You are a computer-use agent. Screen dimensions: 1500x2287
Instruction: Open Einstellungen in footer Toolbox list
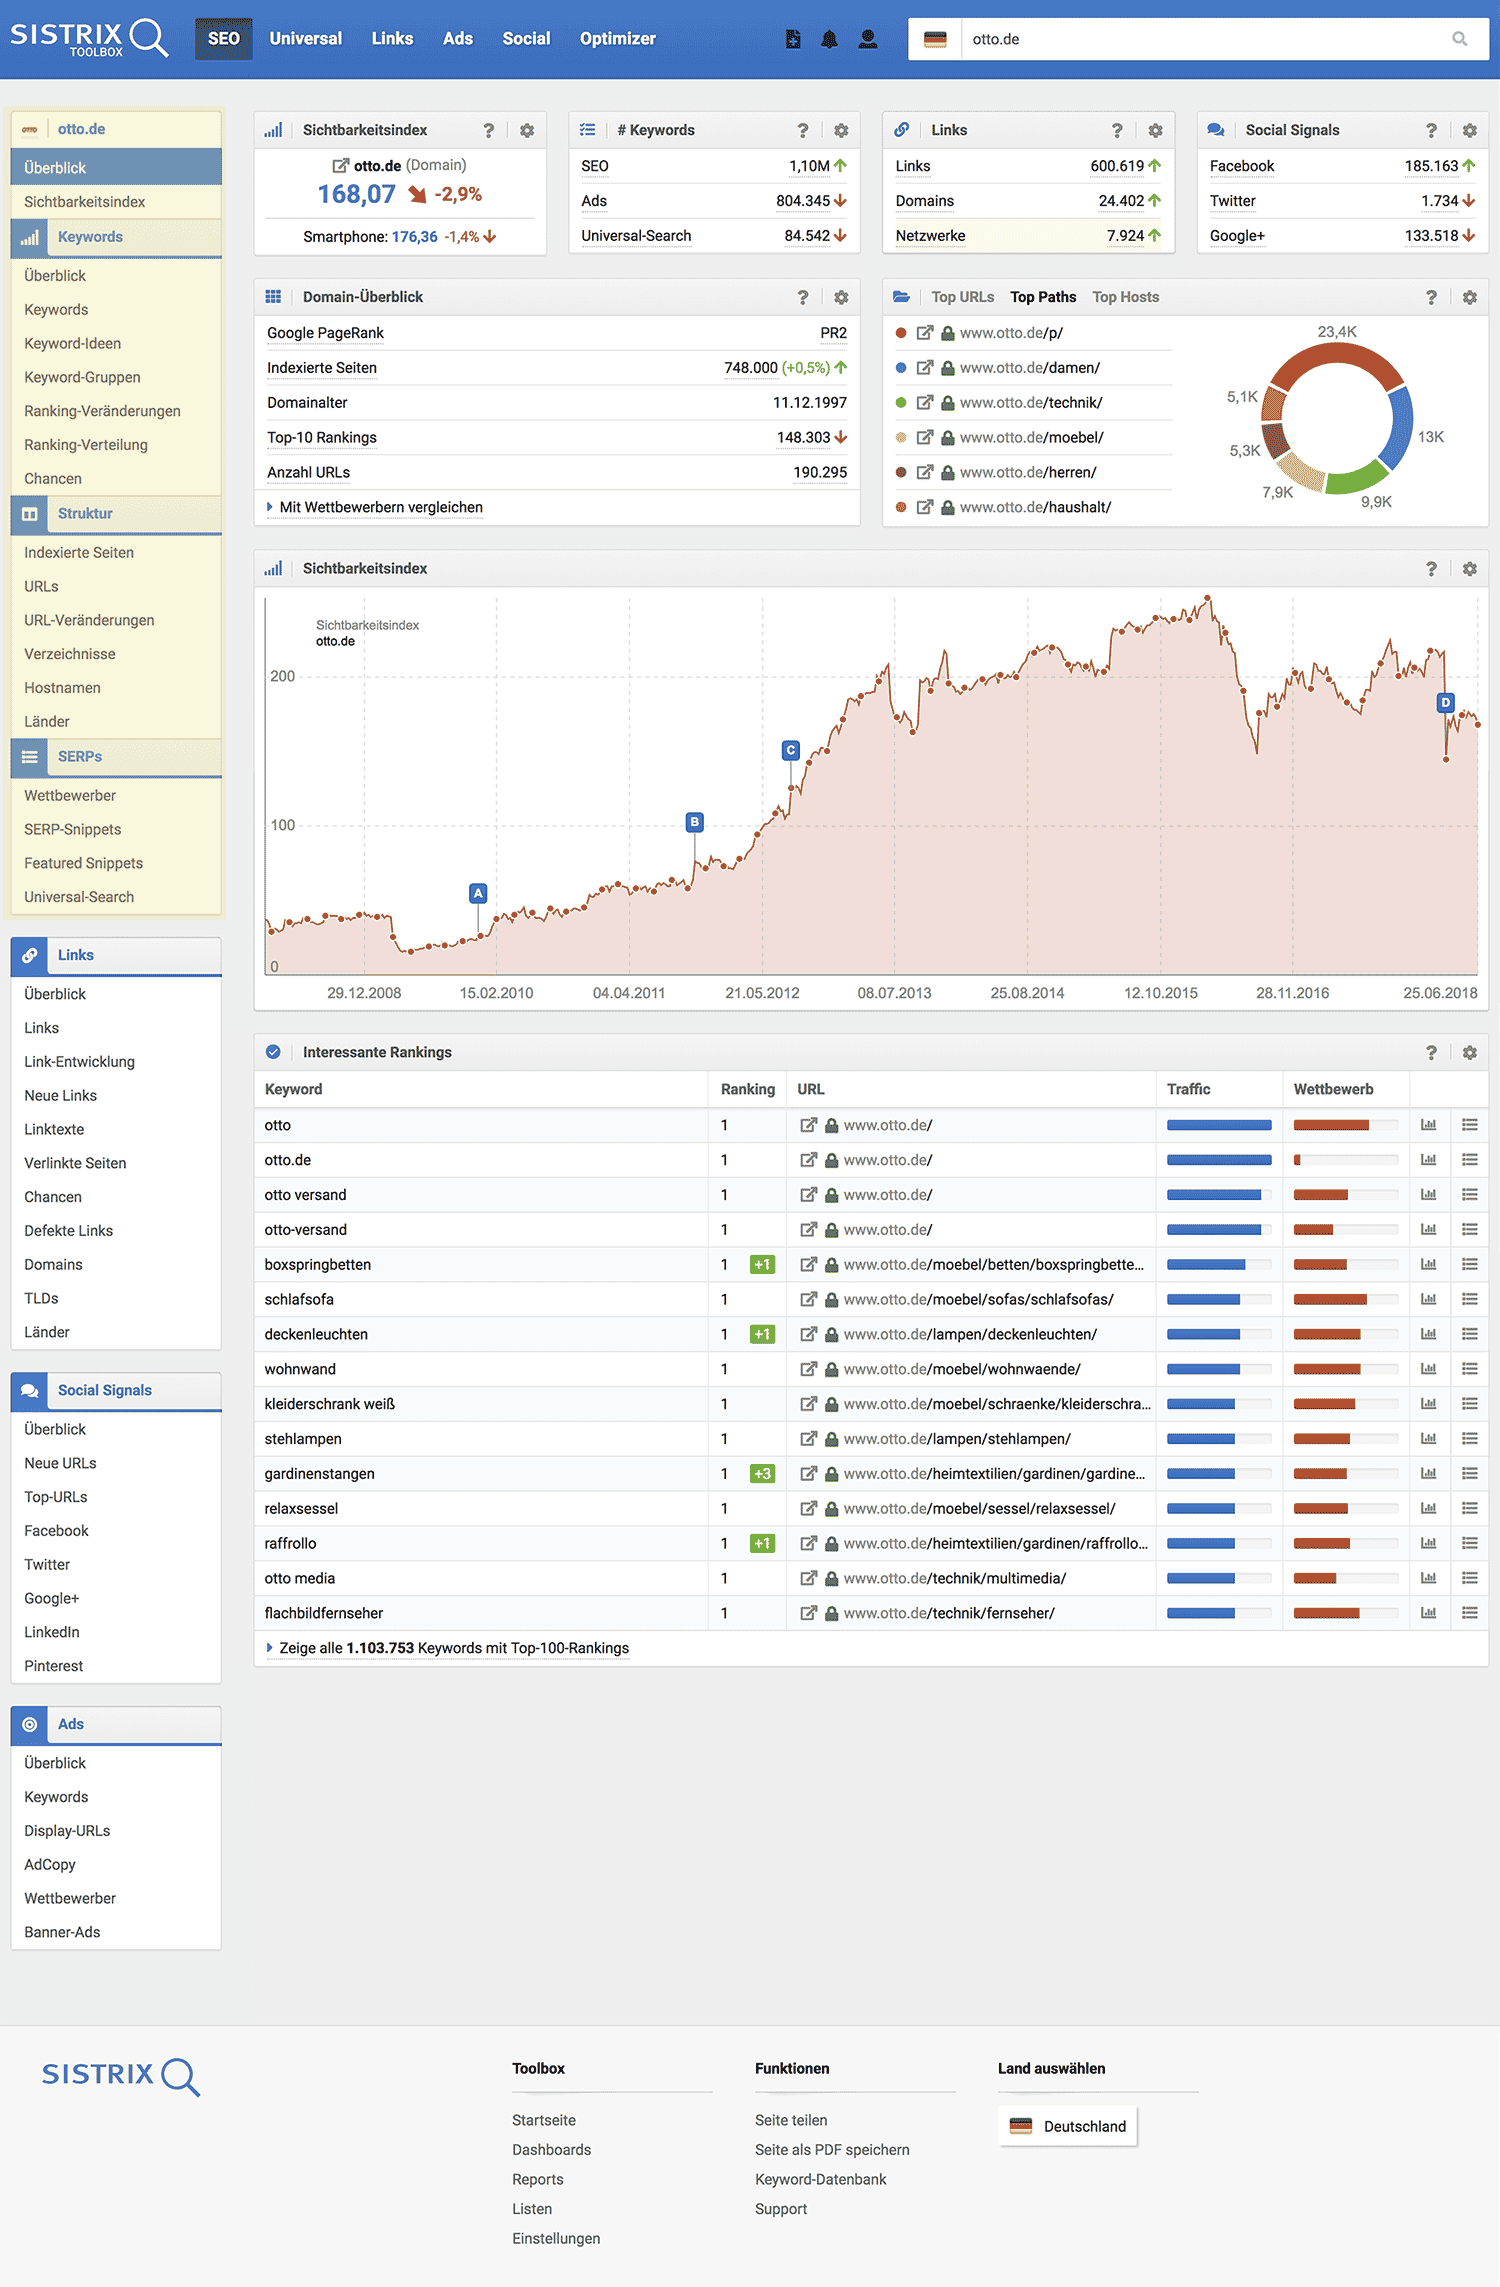556,2238
